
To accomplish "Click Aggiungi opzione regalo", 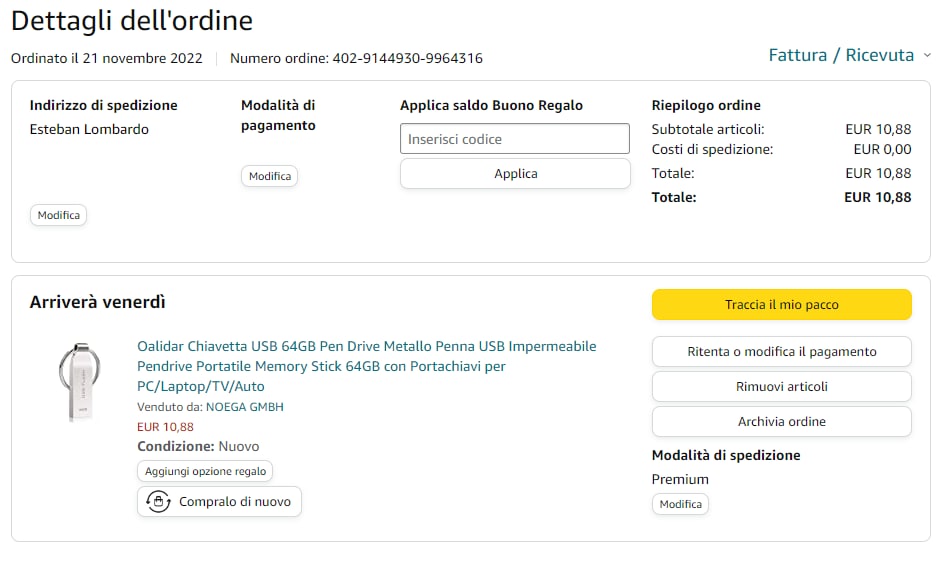I will [204, 471].
